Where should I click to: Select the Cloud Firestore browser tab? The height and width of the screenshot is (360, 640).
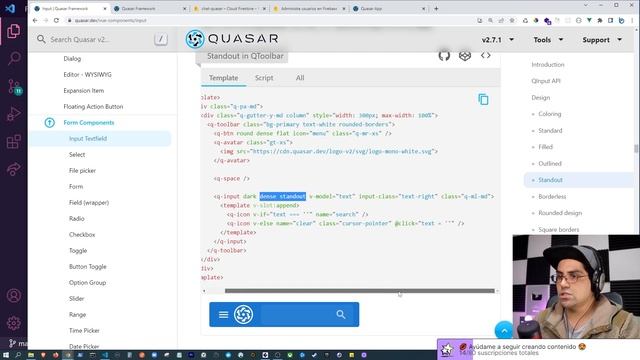(229, 8)
